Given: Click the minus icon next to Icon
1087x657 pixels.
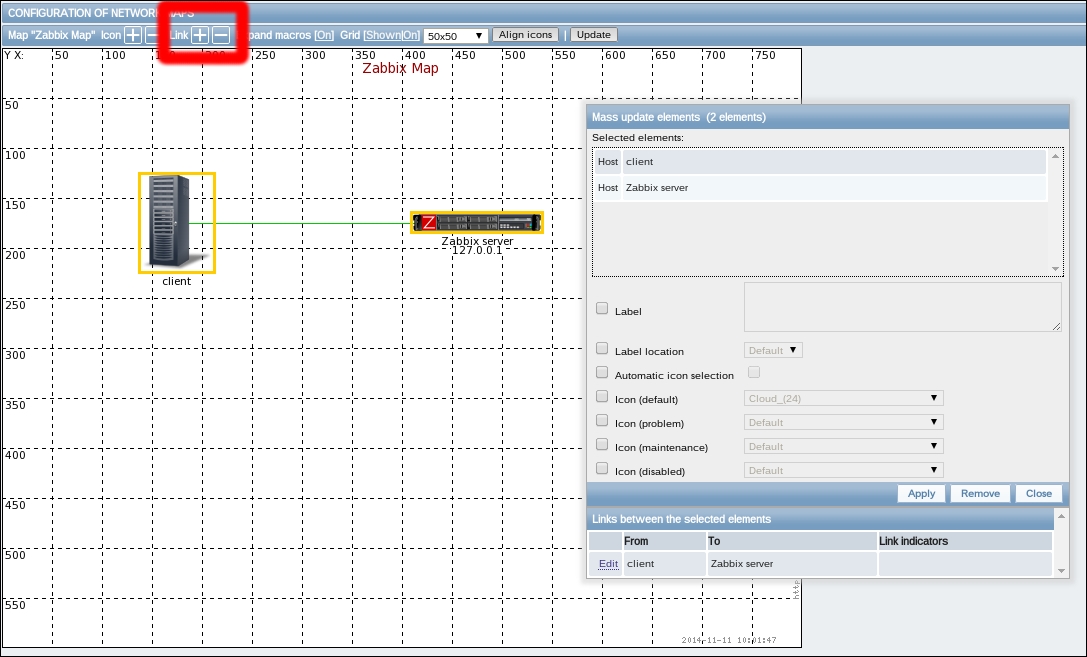Looking at the screenshot, I should (152, 35).
